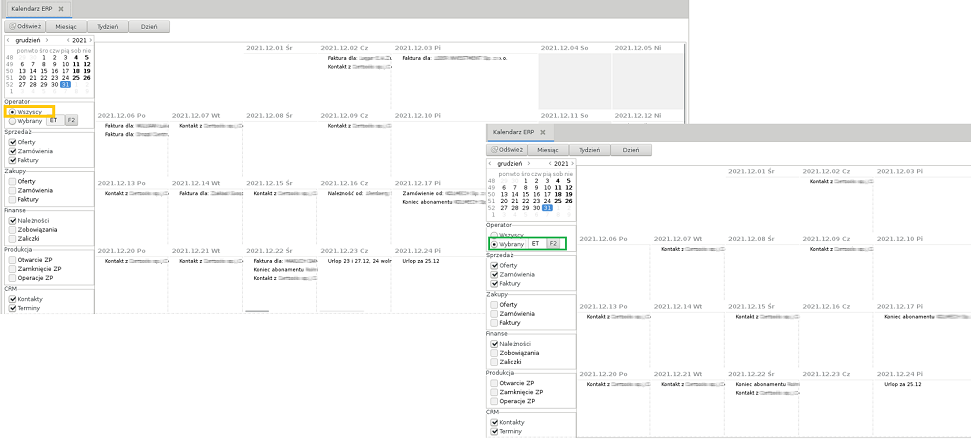Screen dimensions: 971x439
Task: Check Zaliczki in back window
Action: tap(12, 238)
